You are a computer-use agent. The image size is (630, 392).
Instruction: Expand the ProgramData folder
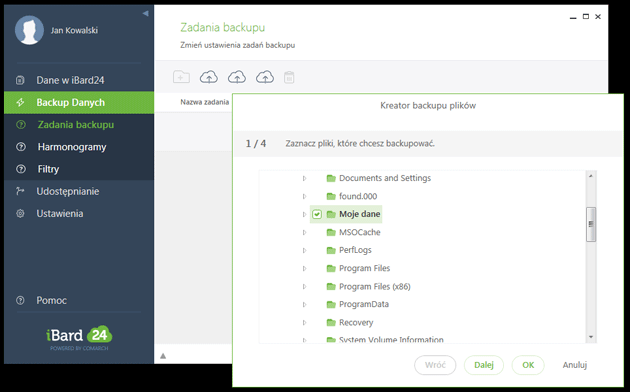305,304
